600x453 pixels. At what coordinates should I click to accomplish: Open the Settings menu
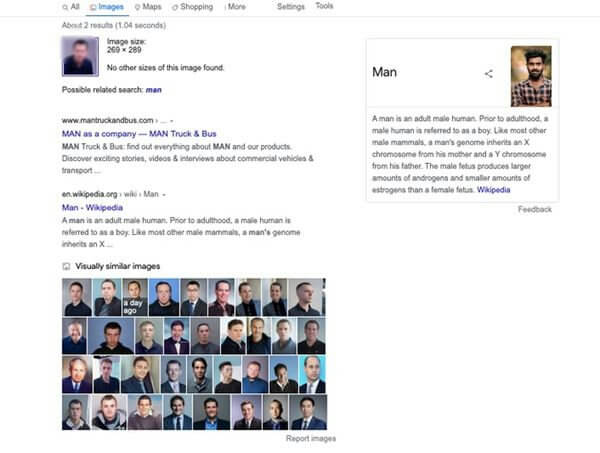[290, 7]
